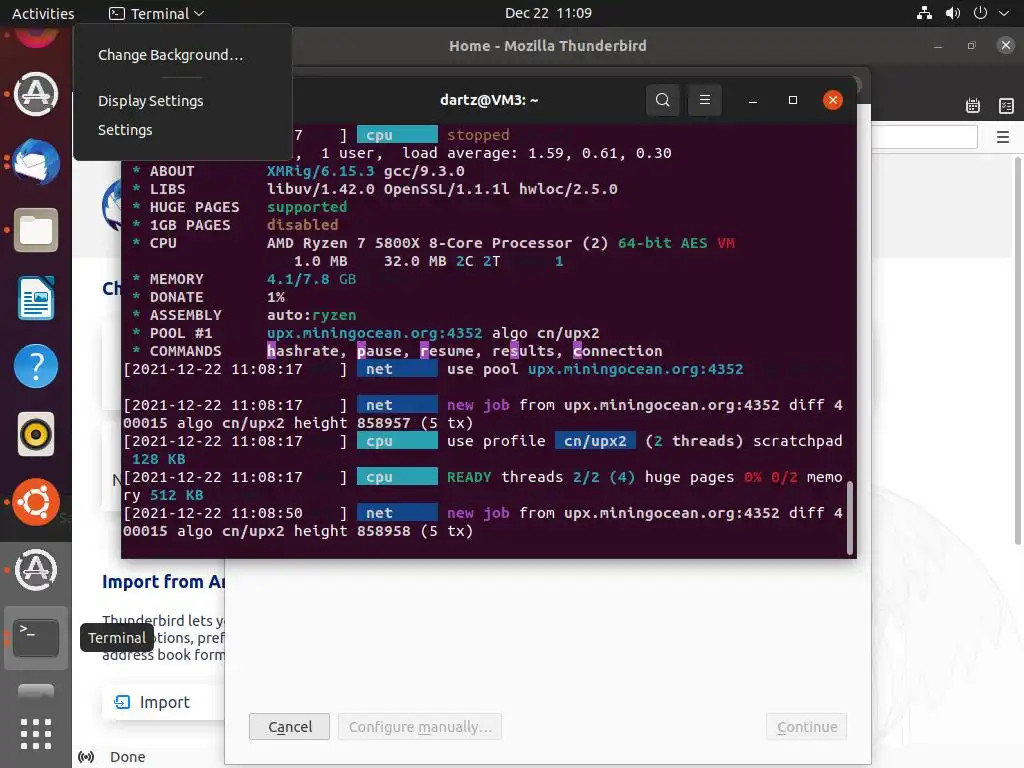This screenshot has height=768, width=1024.
Task: Choose Change Background… menu entry
Action: [170, 55]
